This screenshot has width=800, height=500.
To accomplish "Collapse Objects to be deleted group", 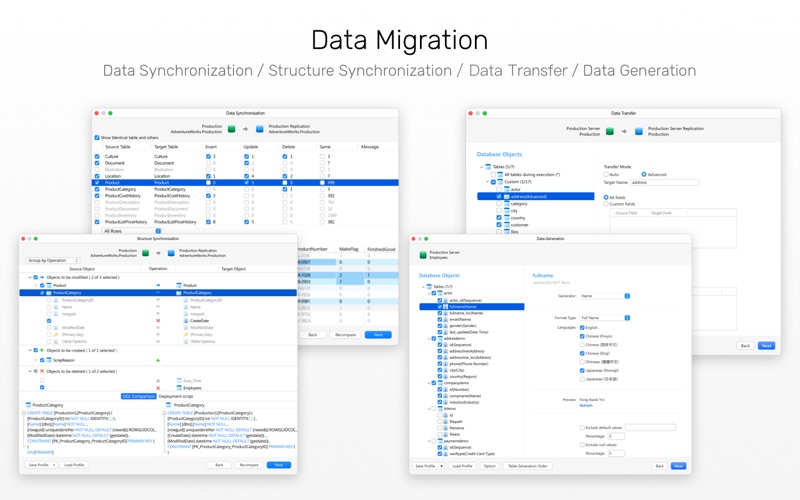I will [30, 371].
